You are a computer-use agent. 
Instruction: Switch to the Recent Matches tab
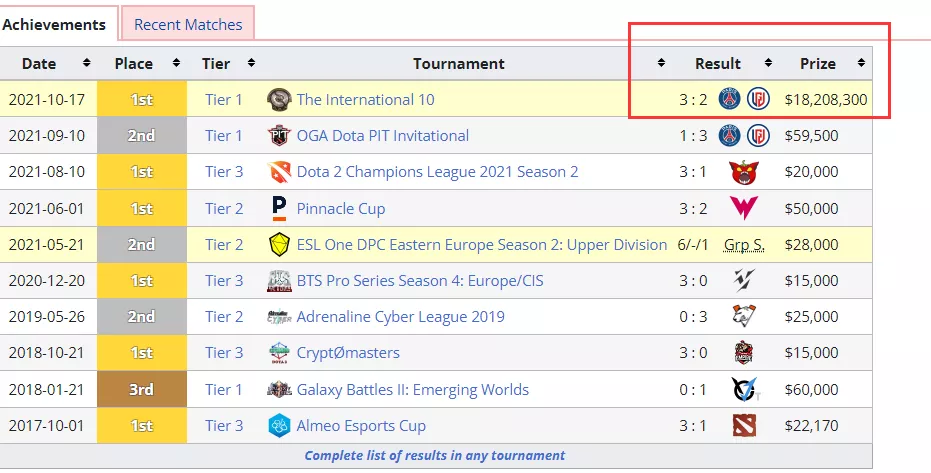pos(188,24)
